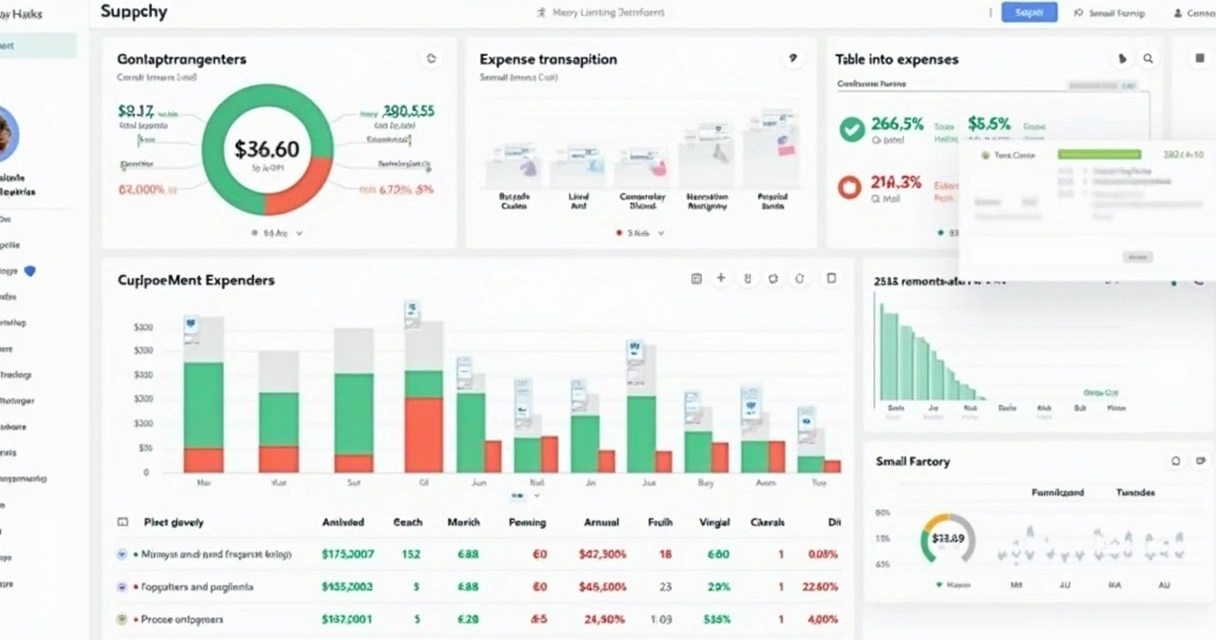Open the dropdown below the $36.60 donut chart
This screenshot has width=1216, height=640.
(276, 232)
